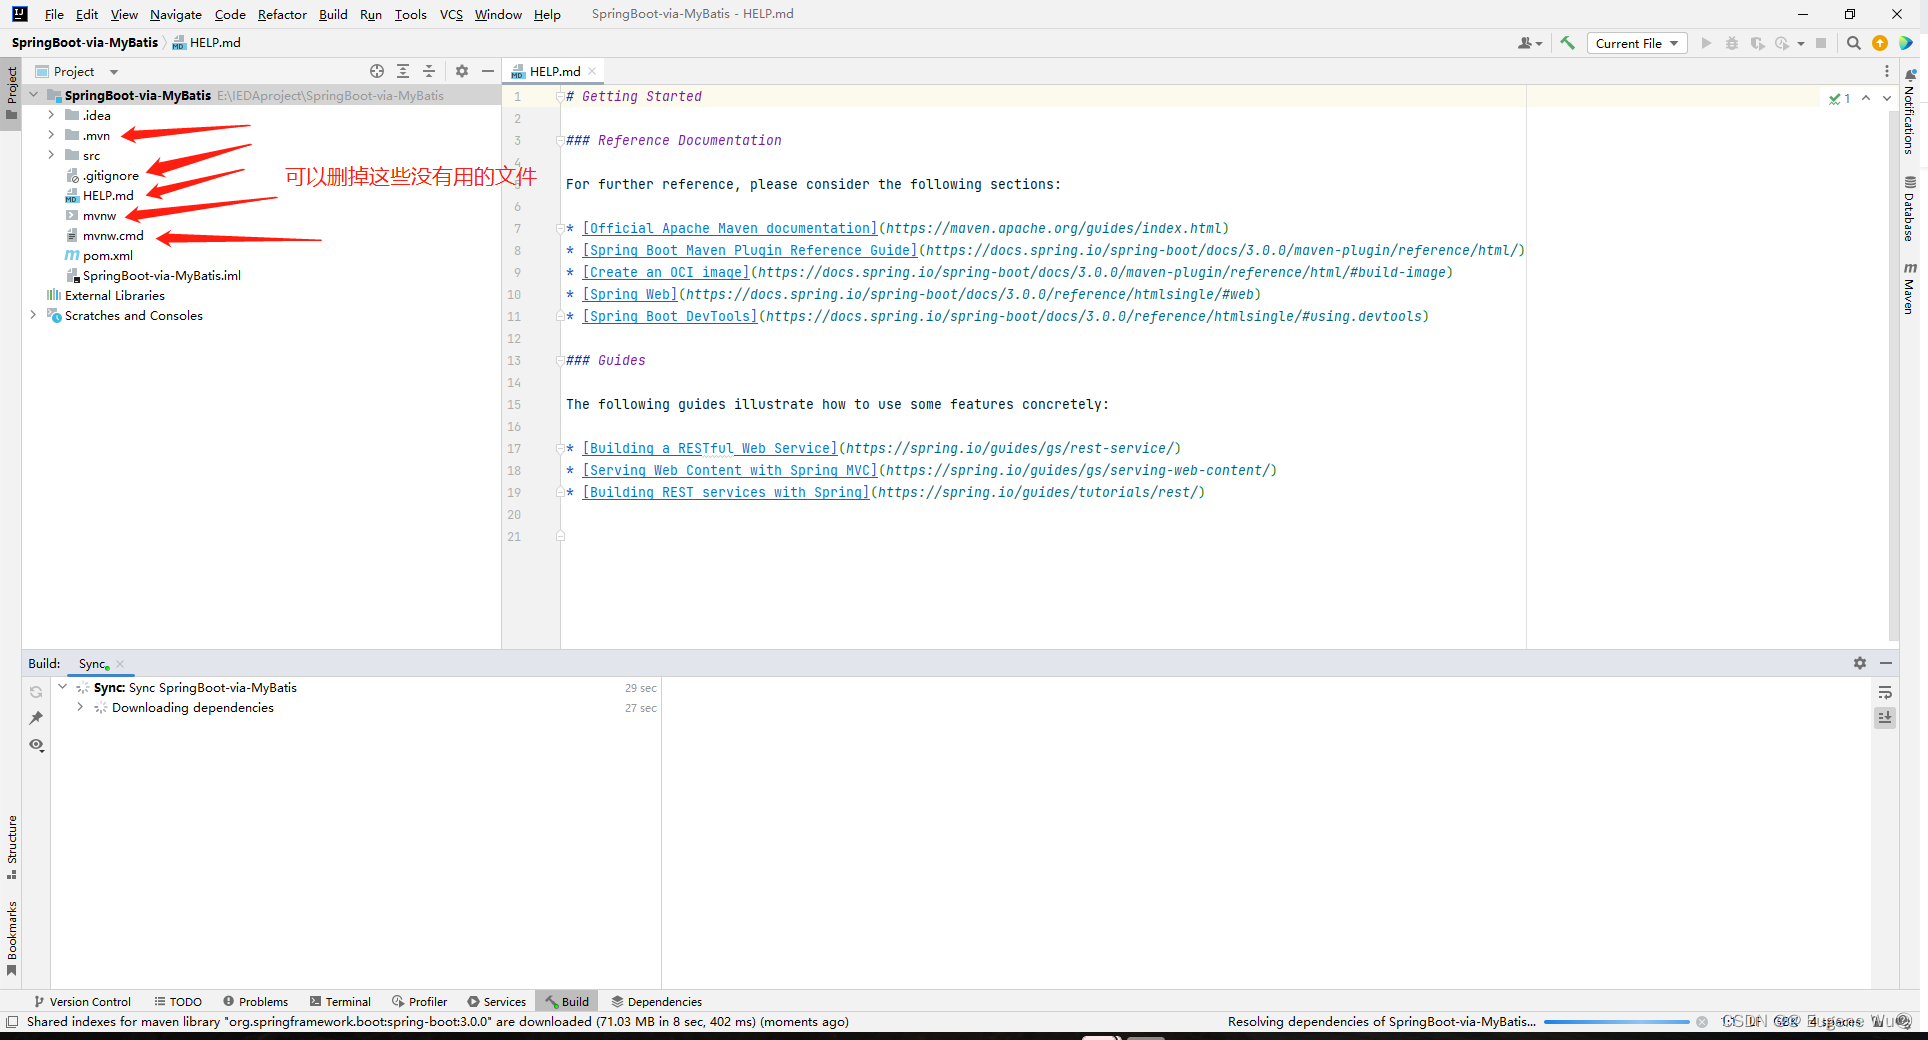Click the Debug bug icon in toolbar
The height and width of the screenshot is (1040, 1928).
pos(1732,43)
